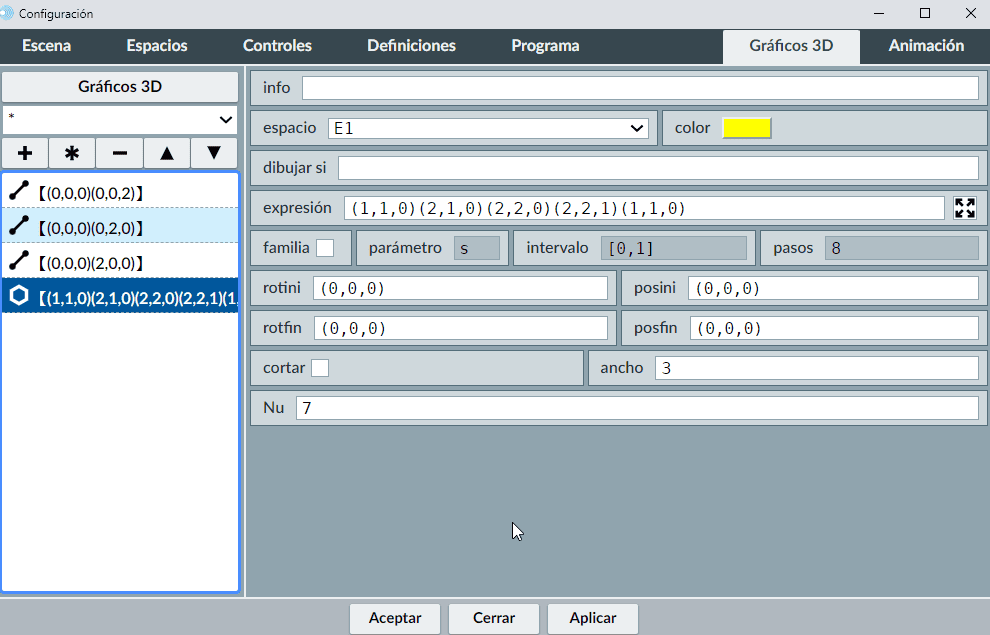The image size is (990, 635).
Task: Move graphic down with down arrow
Action: (x=213, y=153)
